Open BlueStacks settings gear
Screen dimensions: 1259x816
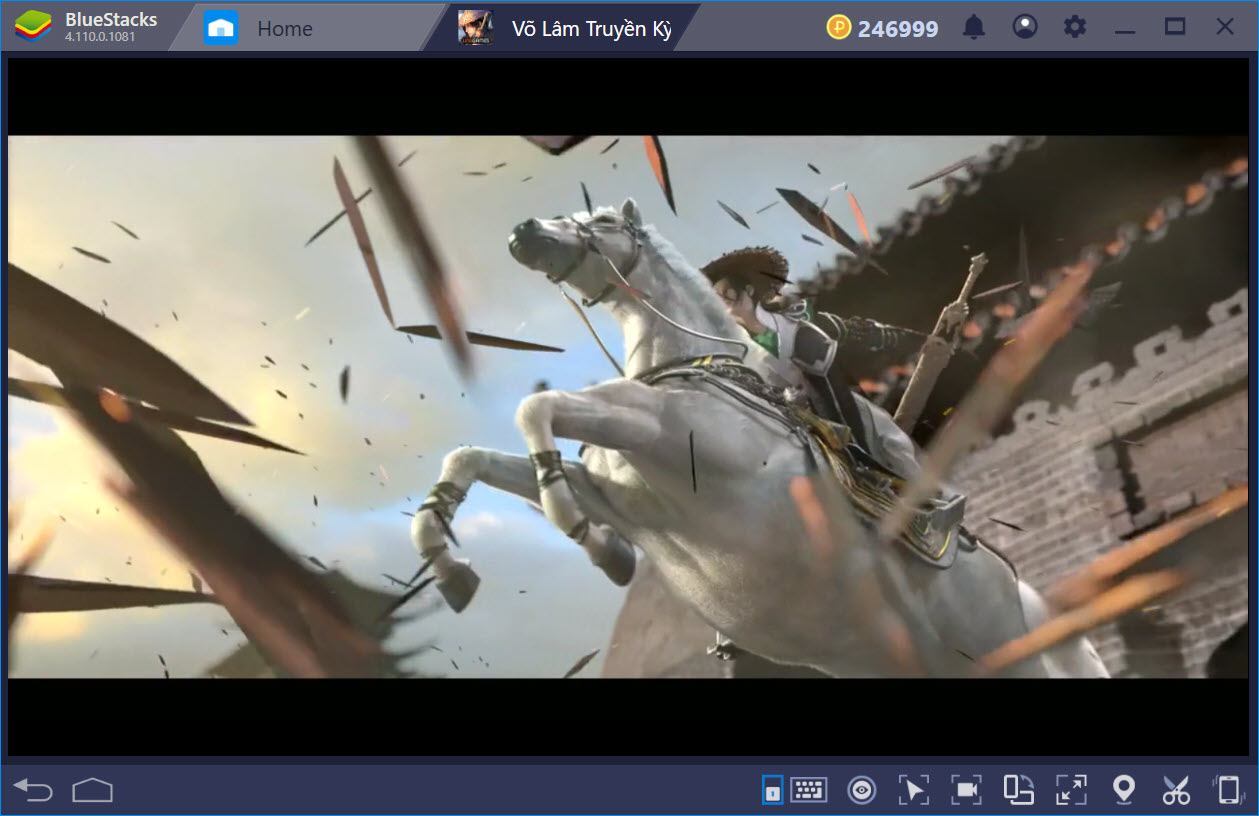(1075, 27)
